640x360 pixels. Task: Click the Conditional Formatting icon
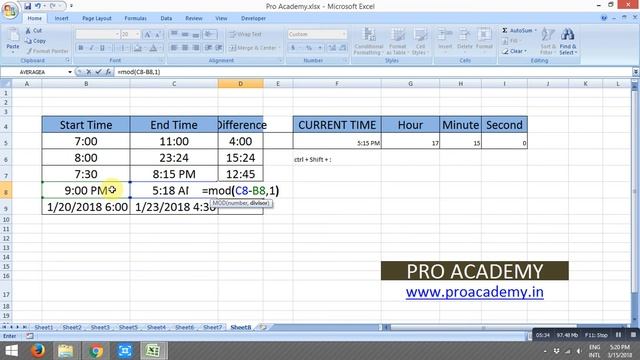point(369,35)
